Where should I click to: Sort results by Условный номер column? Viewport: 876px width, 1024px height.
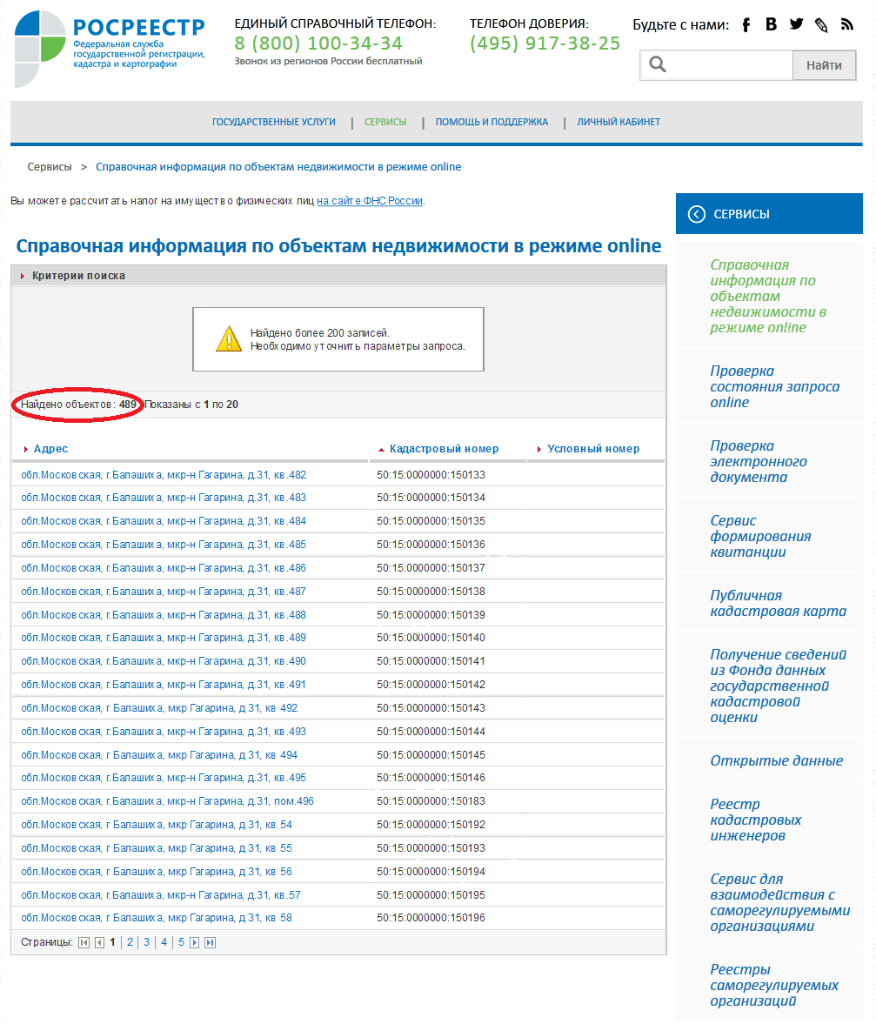[x=593, y=449]
